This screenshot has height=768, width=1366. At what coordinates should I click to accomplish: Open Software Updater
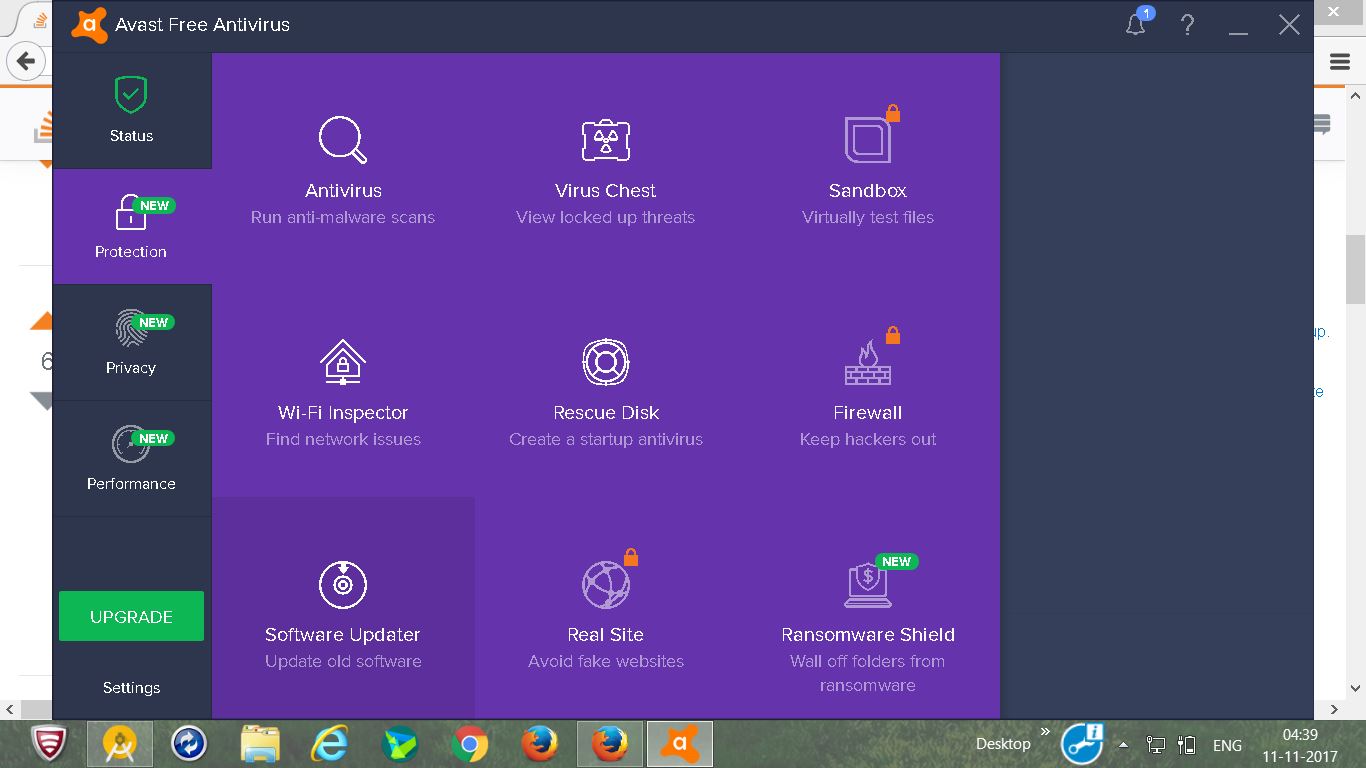click(x=343, y=608)
